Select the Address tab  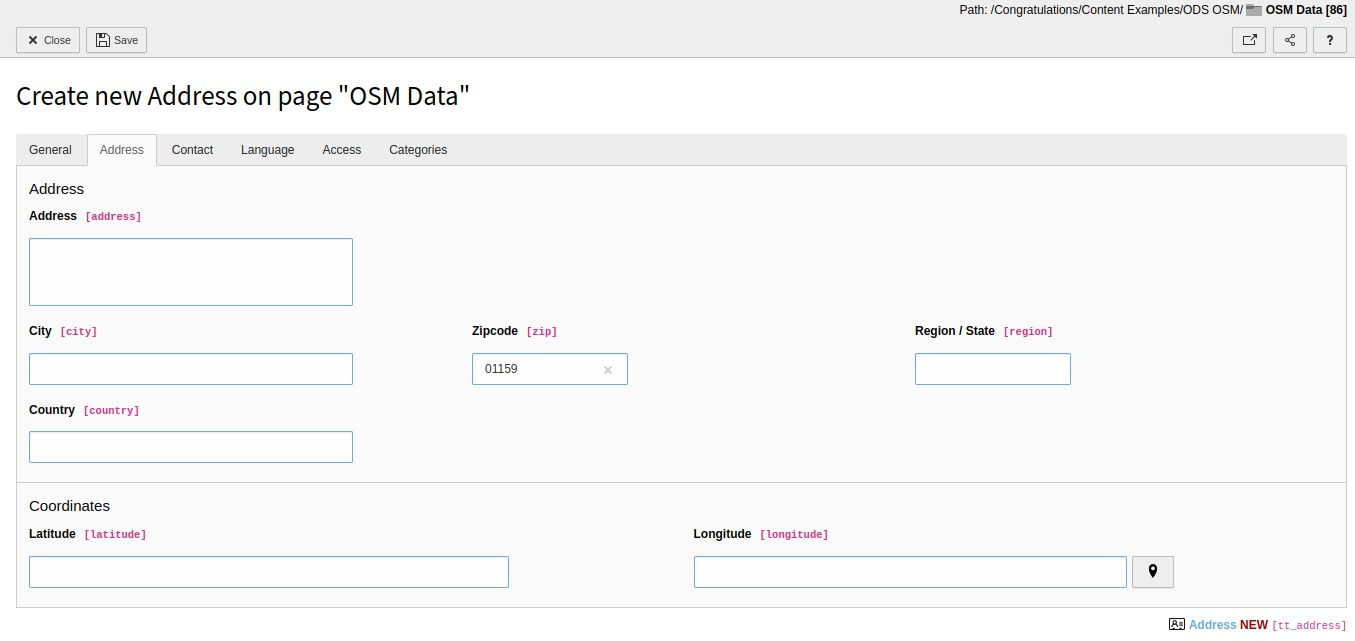coord(122,150)
